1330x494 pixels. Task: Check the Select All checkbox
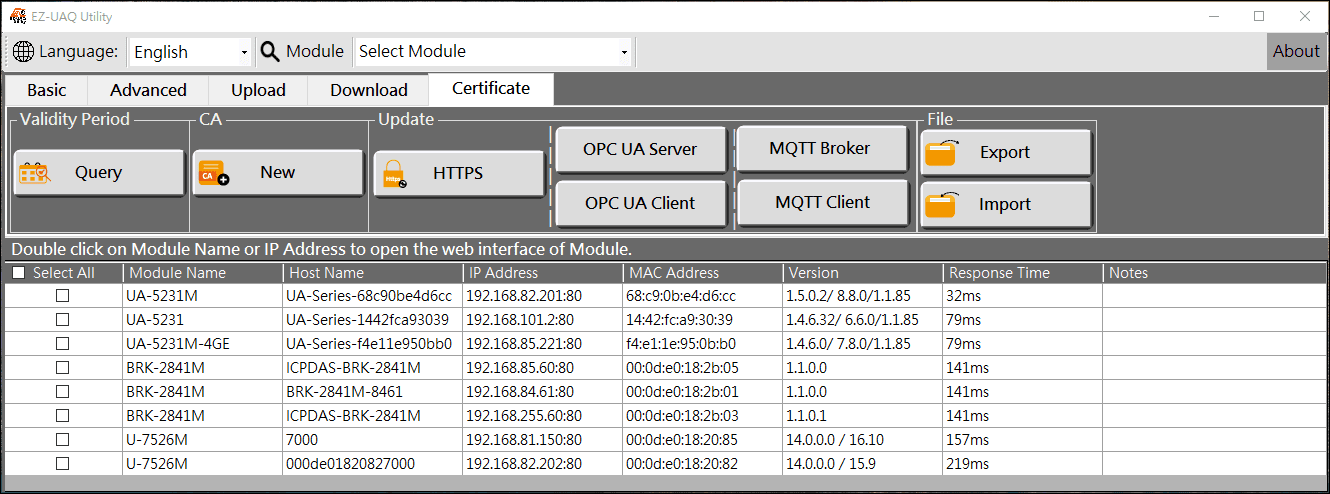pos(18,273)
